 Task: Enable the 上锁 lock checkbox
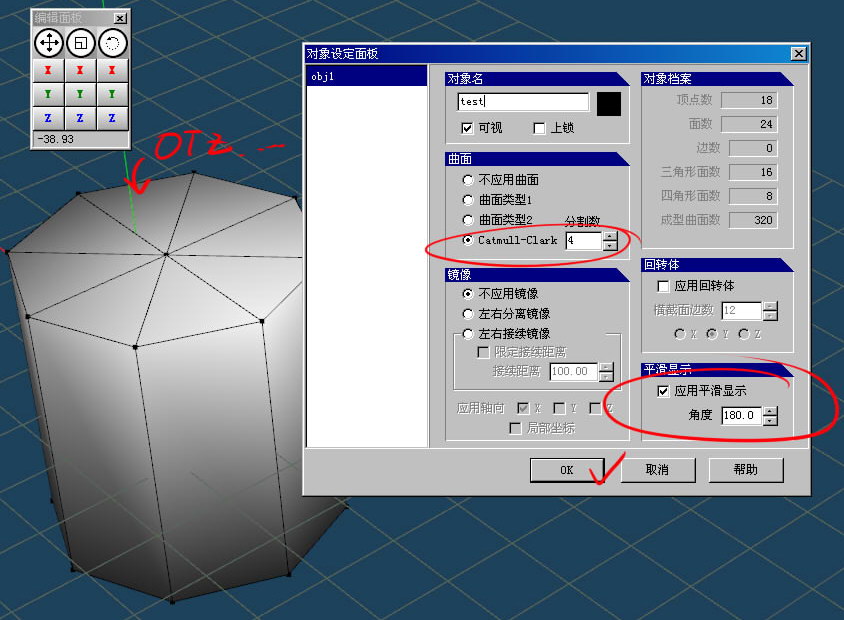click(x=539, y=128)
